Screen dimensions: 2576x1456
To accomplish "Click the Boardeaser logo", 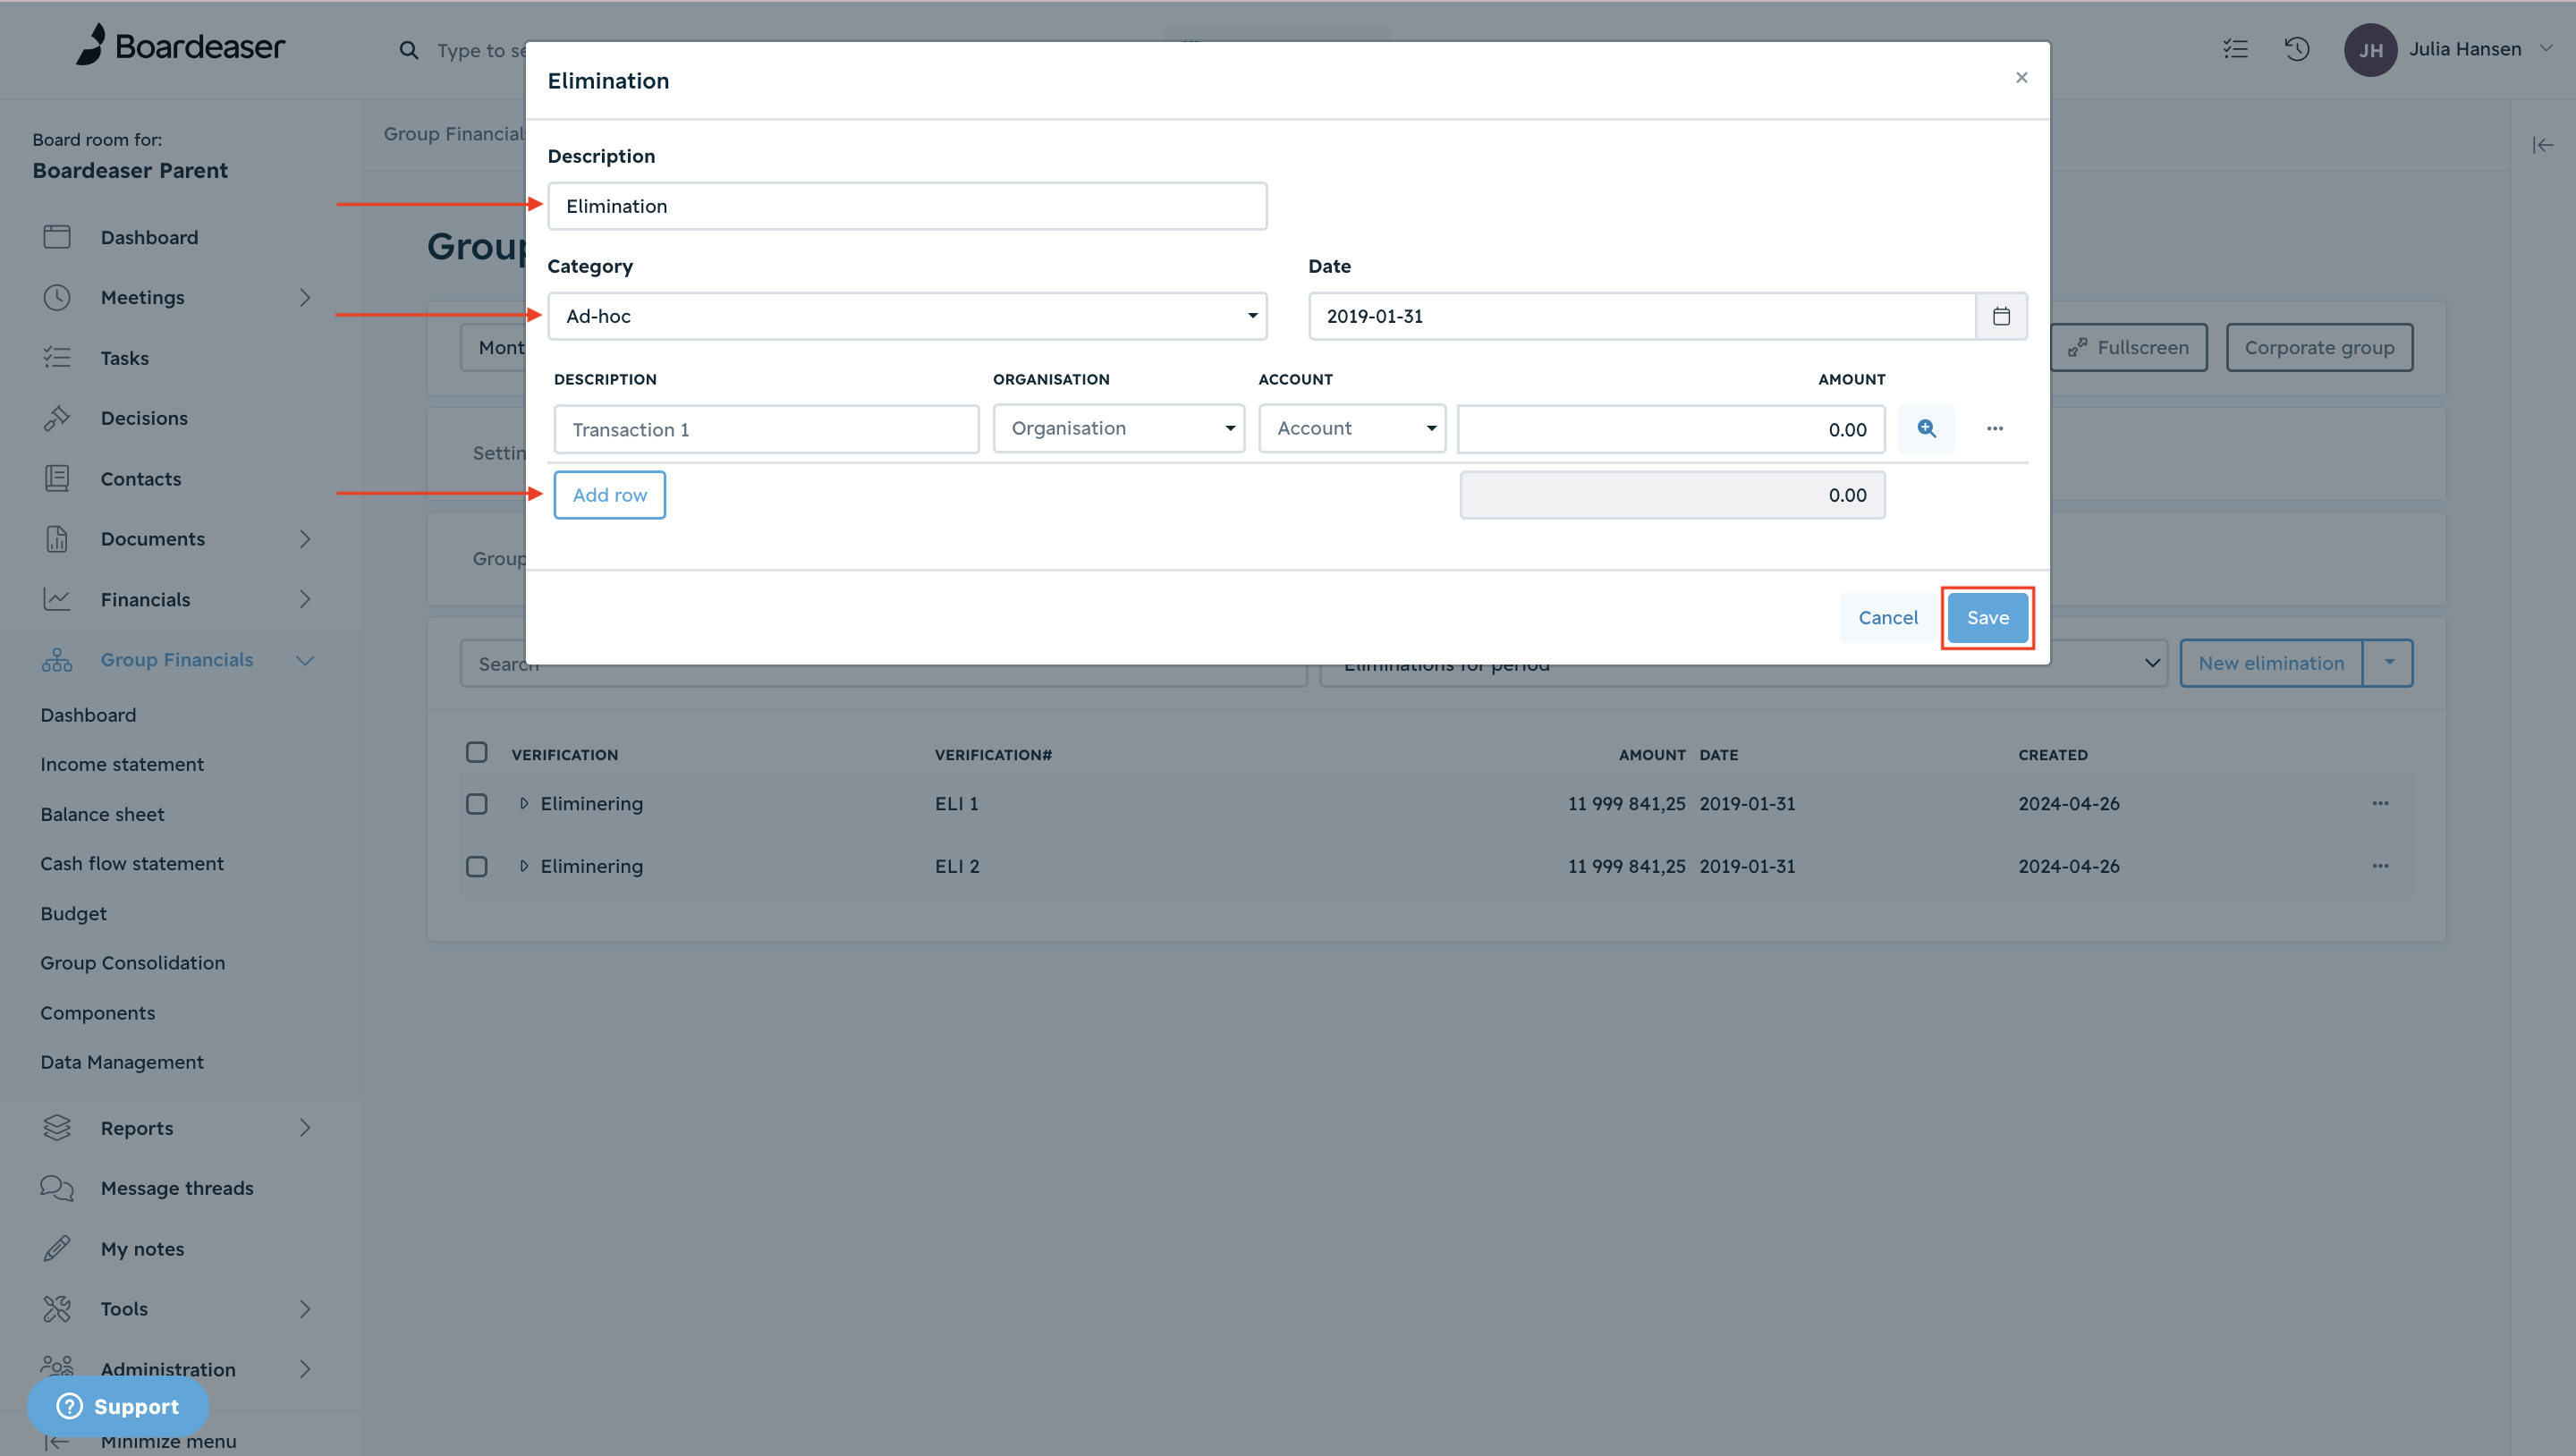I will [181, 46].
